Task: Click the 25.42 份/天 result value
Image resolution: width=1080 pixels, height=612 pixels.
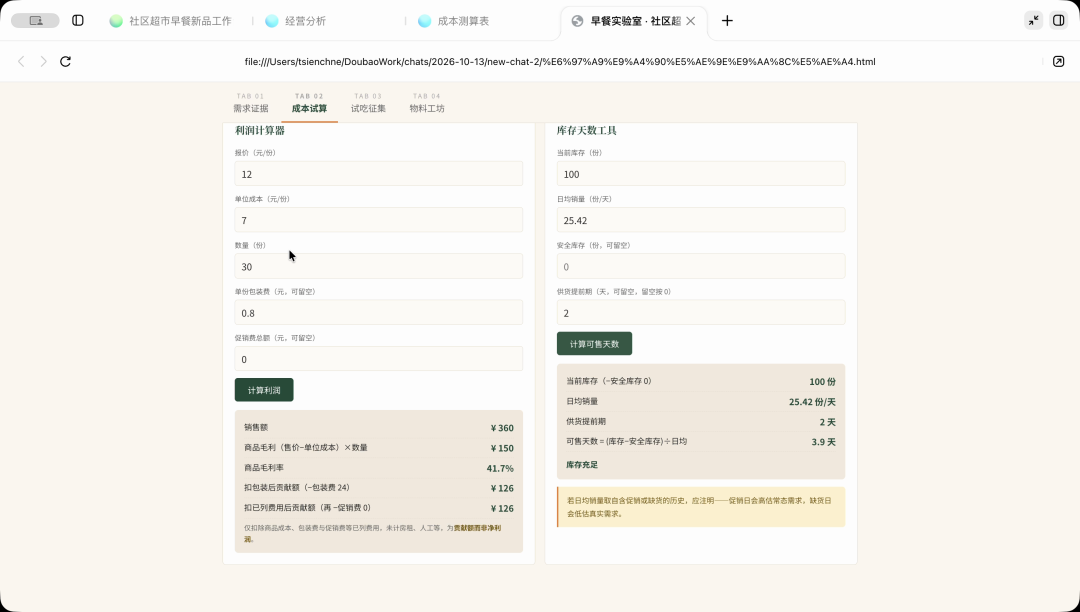Action: click(x=812, y=402)
